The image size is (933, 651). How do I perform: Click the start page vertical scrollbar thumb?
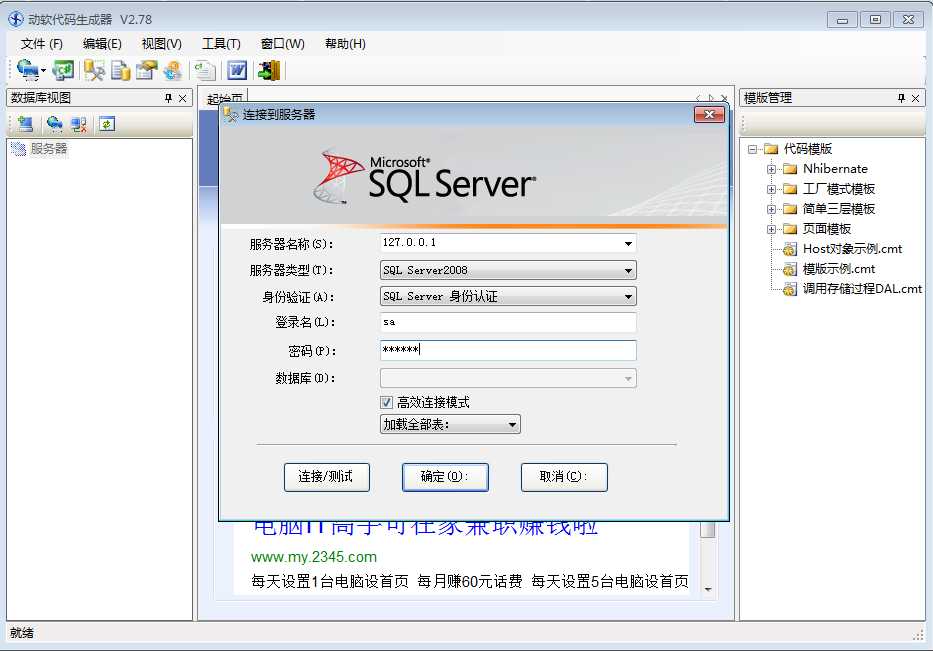coord(707,529)
